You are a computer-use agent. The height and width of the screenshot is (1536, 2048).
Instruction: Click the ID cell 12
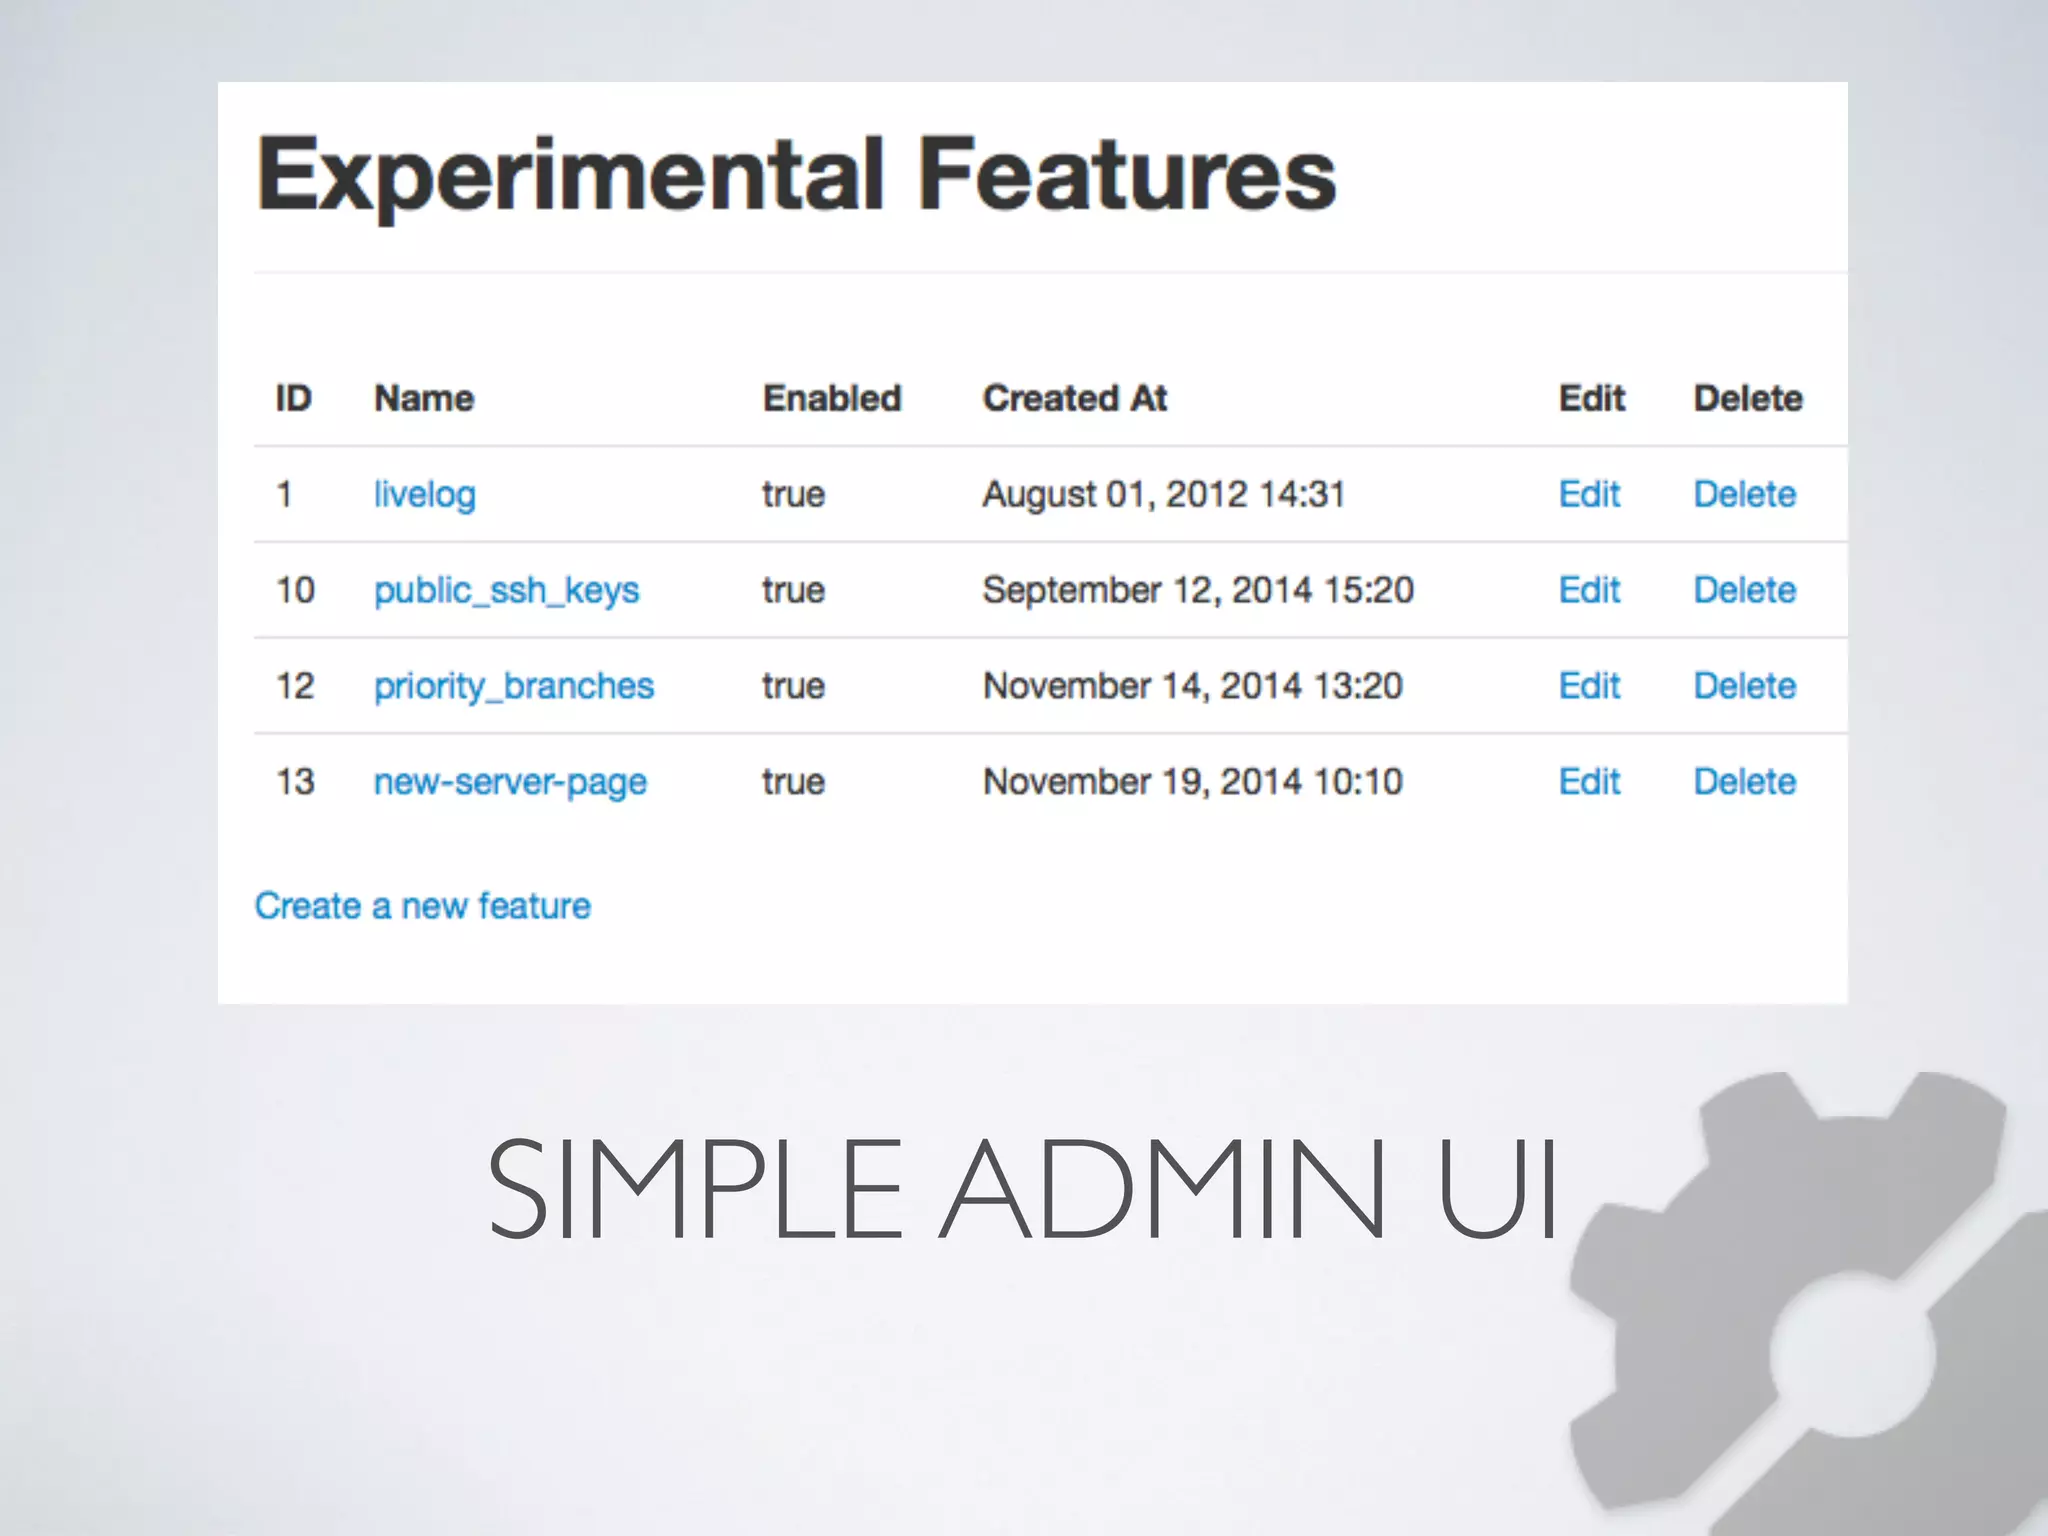tap(295, 686)
